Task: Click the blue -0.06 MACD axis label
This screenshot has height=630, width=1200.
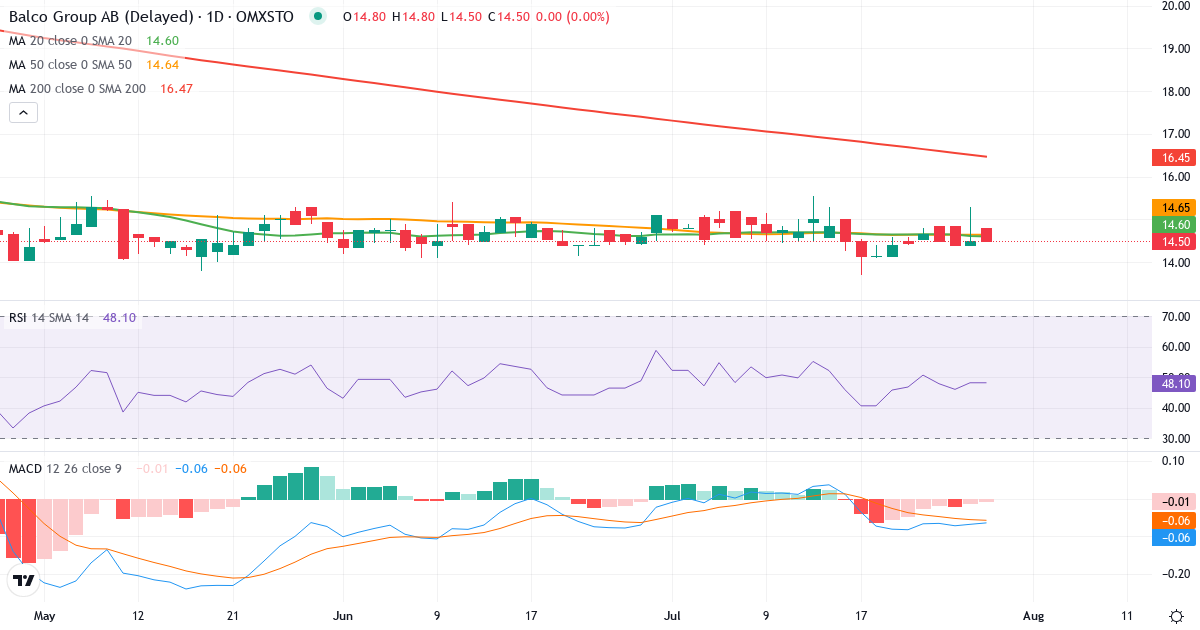Action: coord(1173,537)
